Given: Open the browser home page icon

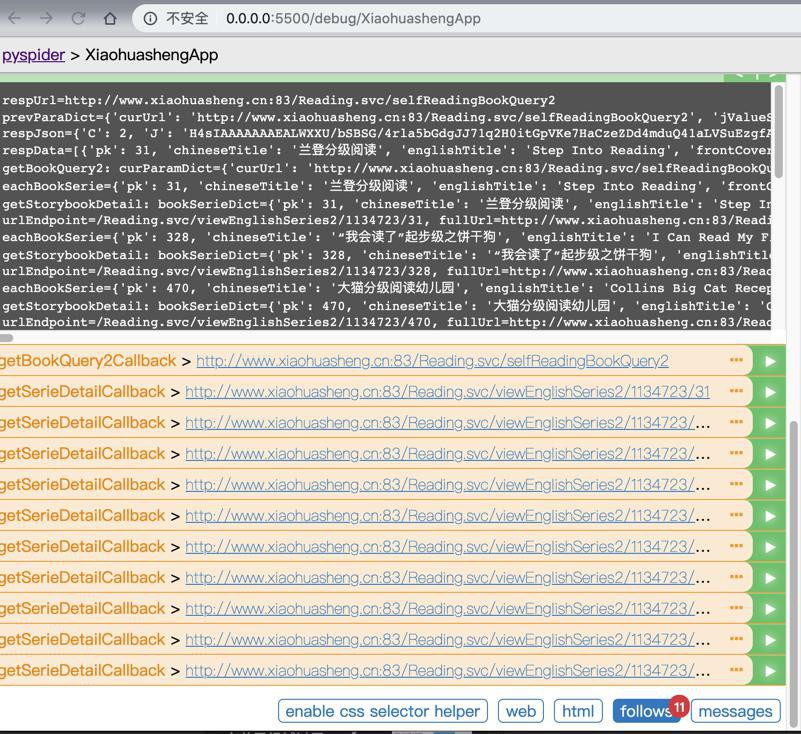Looking at the screenshot, I should pyautogui.click(x=110, y=19).
